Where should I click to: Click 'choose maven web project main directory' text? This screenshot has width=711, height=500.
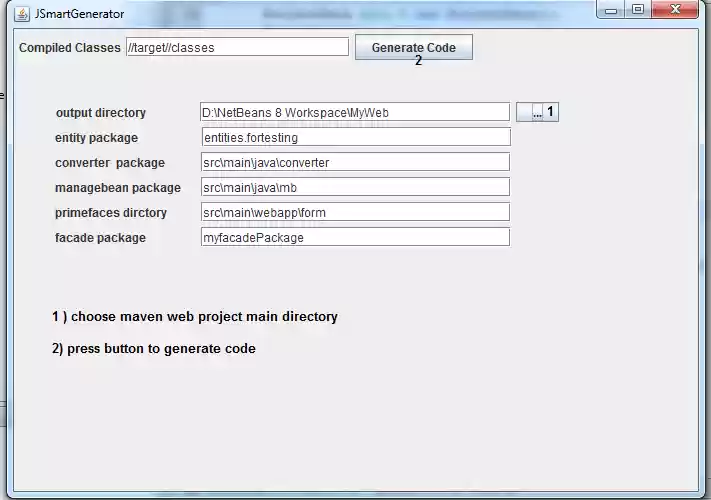[x=204, y=316]
